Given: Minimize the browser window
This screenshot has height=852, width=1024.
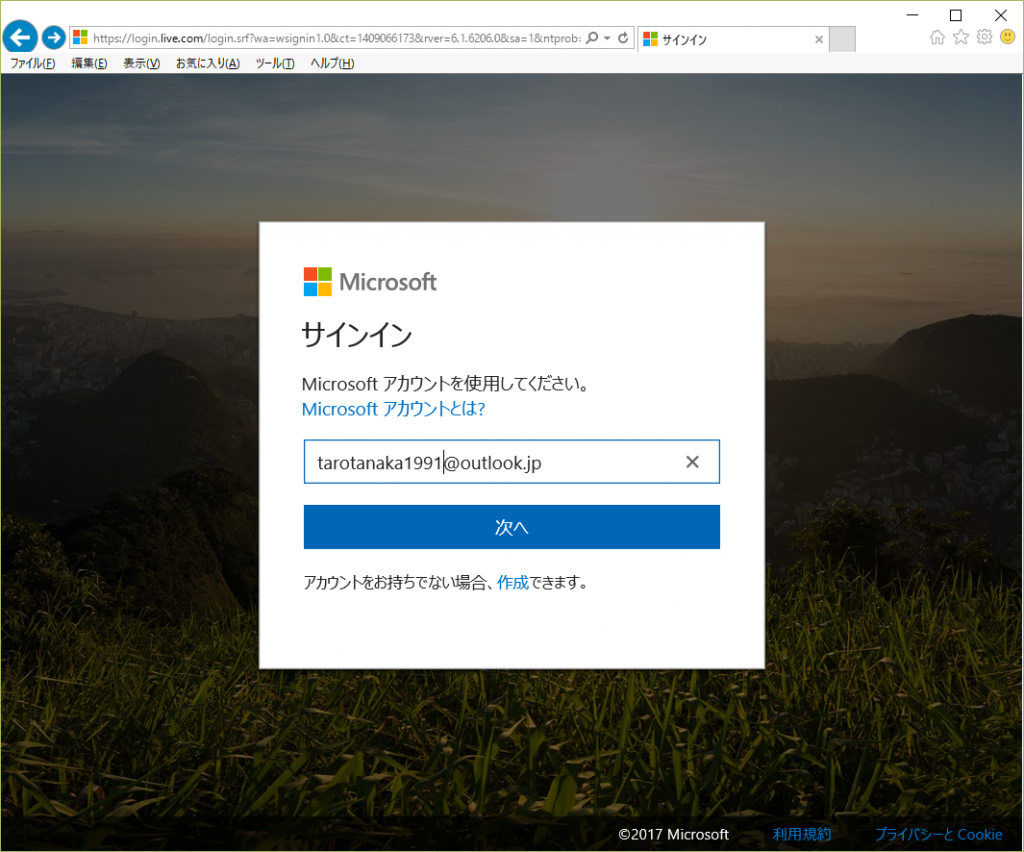Looking at the screenshot, I should pos(912,14).
